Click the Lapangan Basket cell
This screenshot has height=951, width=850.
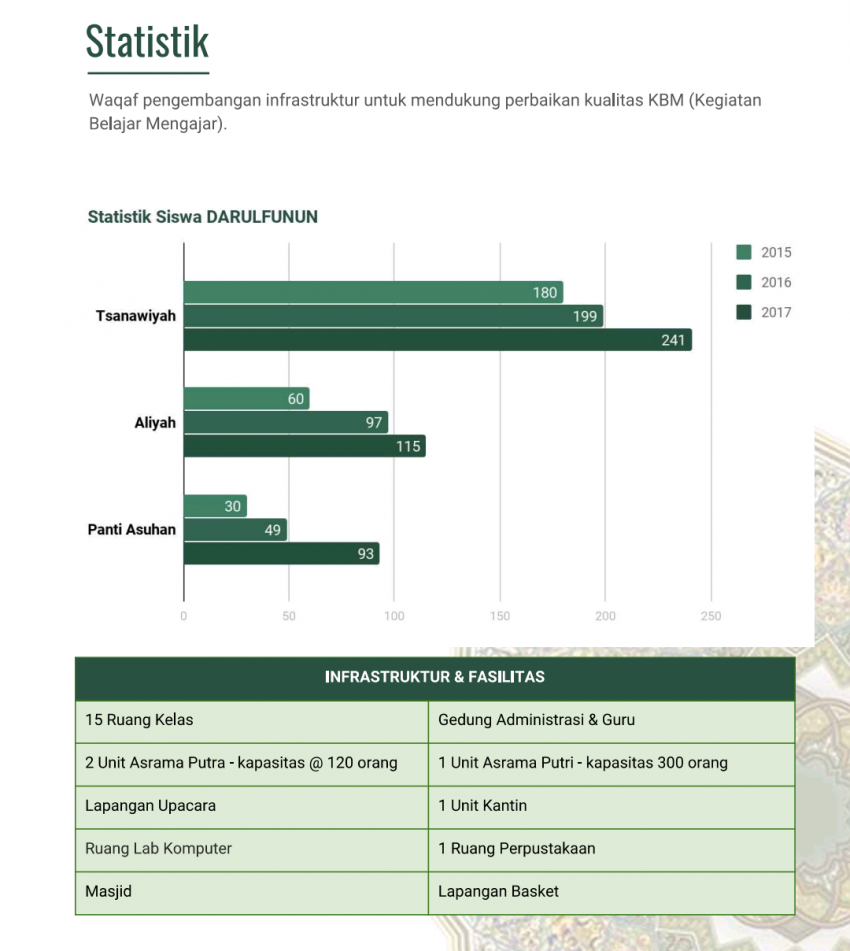[x=612, y=893]
